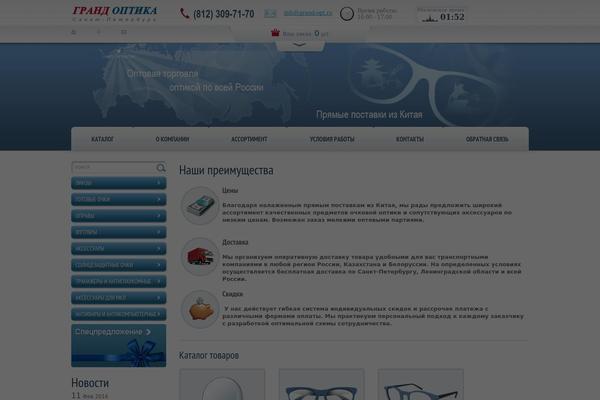600x400 pixels.
Task: Open the О КОМПАНИИ menu item
Action: 172,139
